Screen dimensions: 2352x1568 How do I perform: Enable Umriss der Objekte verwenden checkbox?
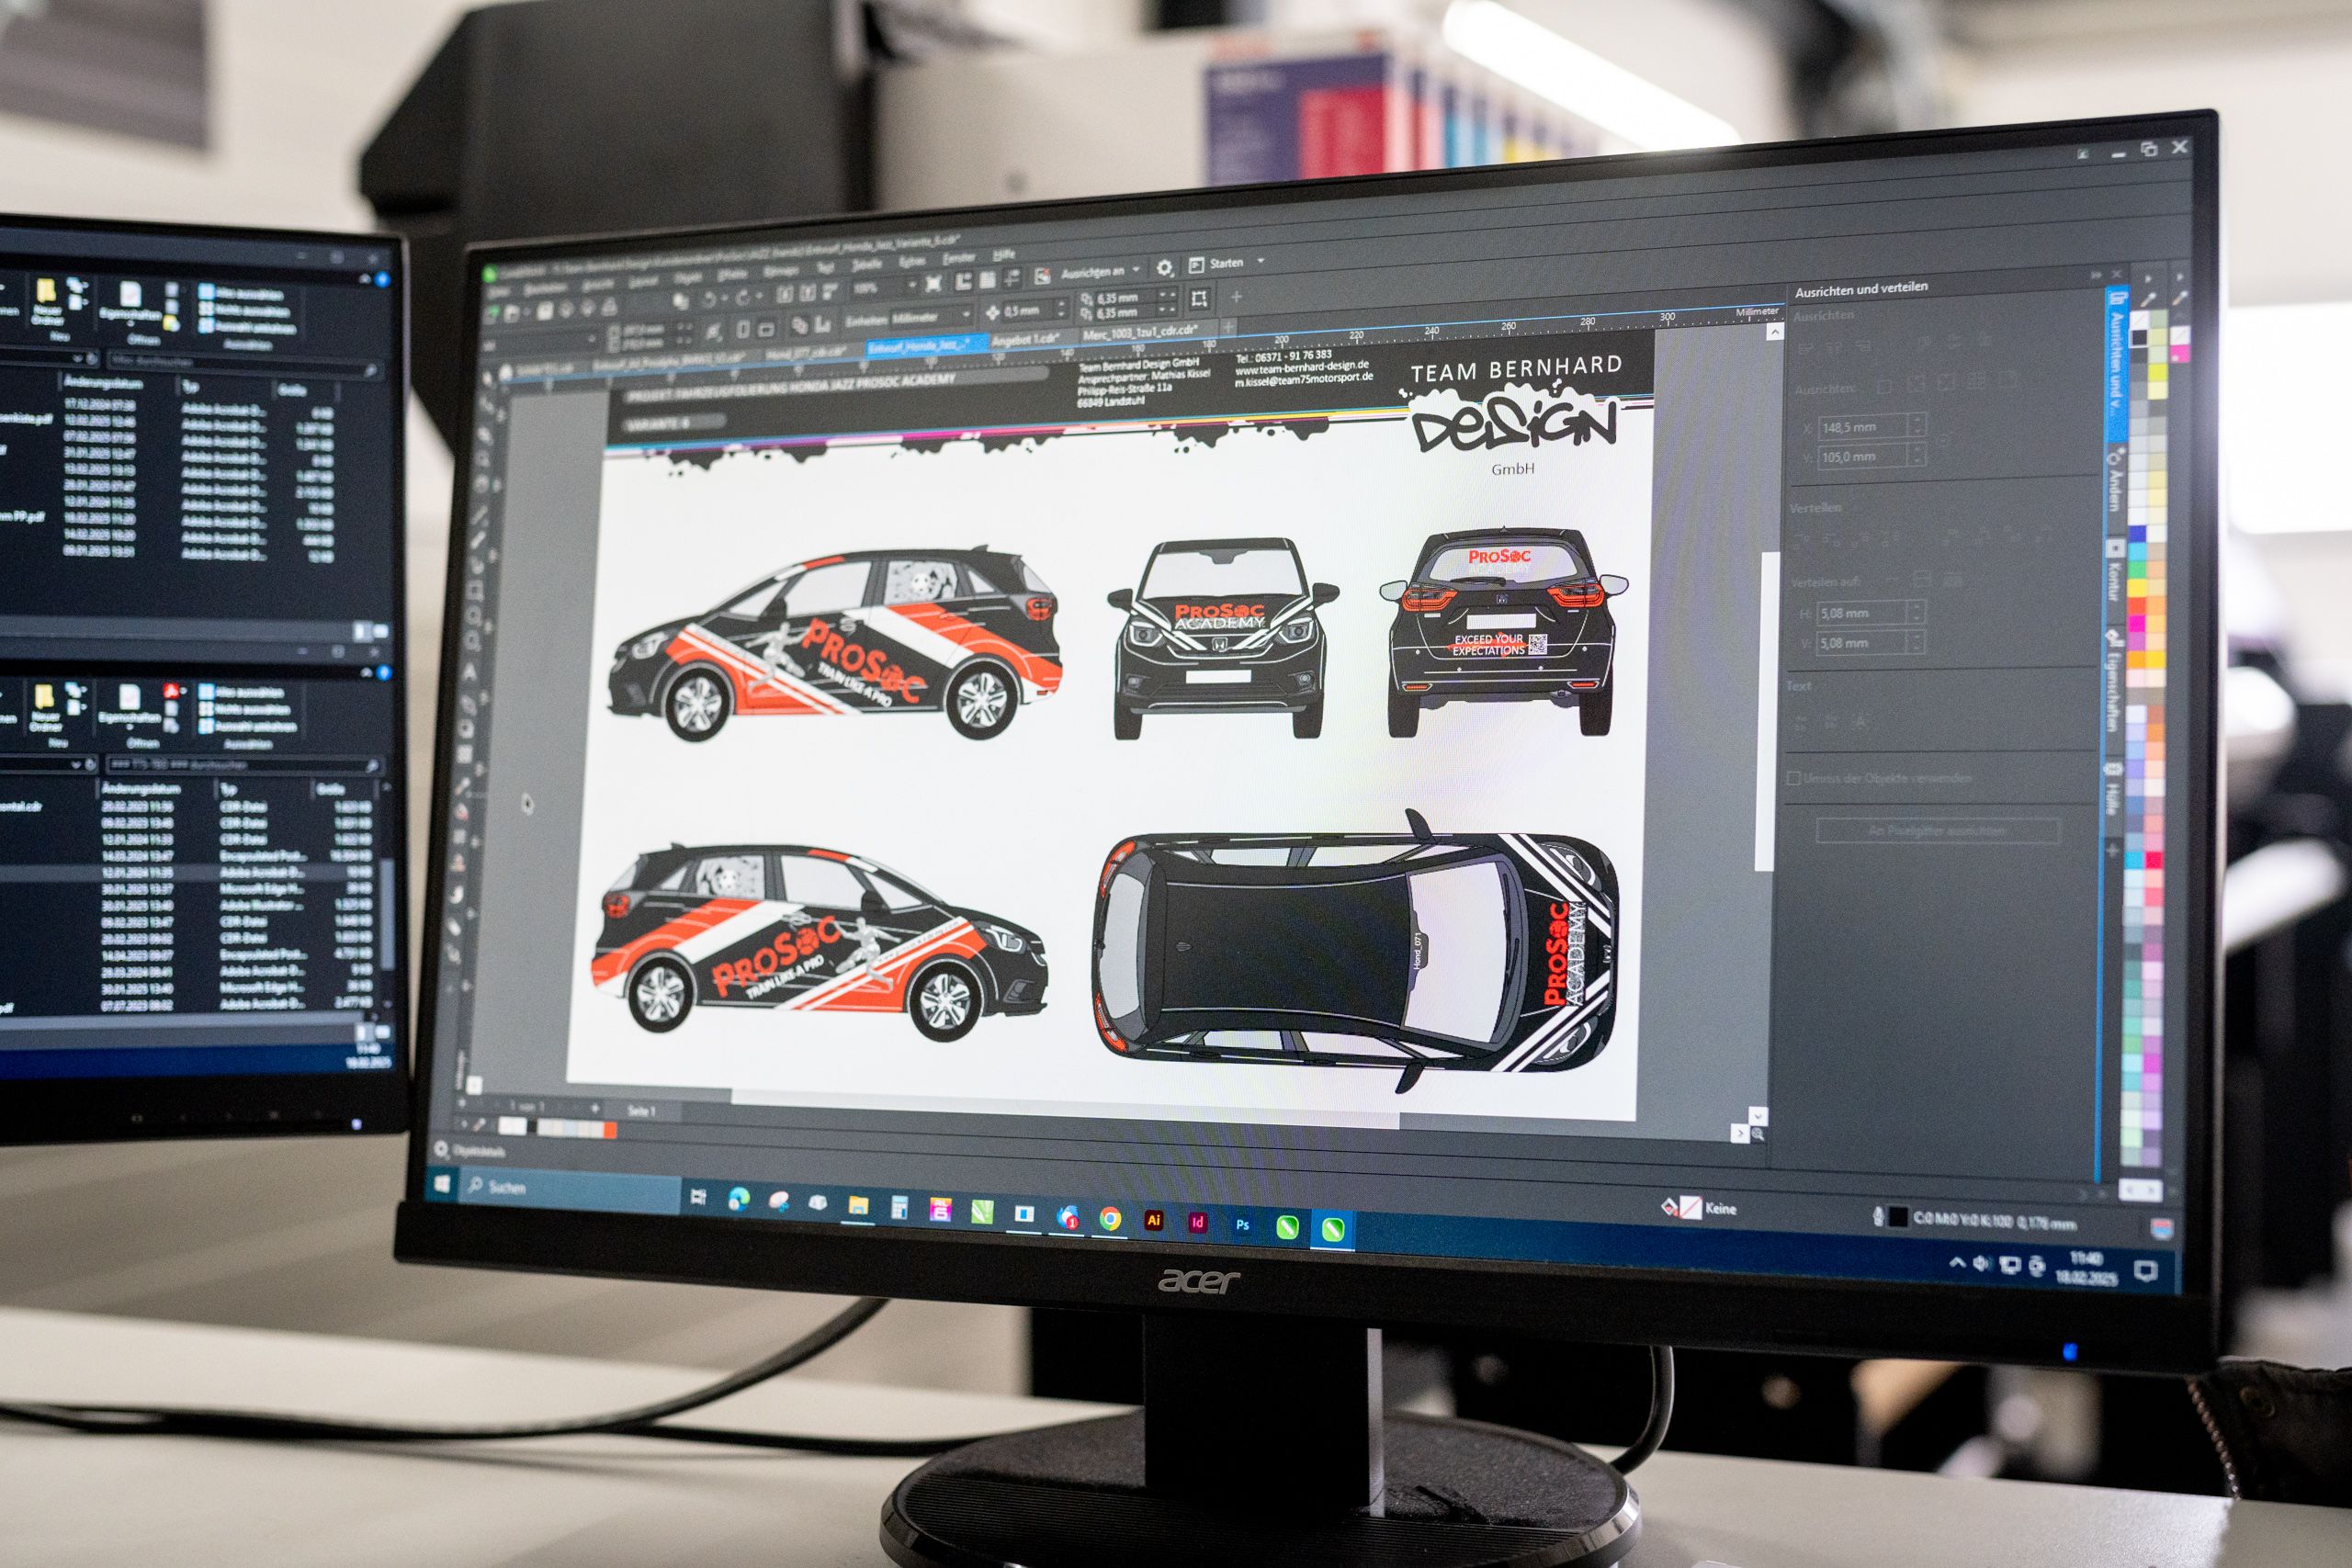tap(1794, 778)
